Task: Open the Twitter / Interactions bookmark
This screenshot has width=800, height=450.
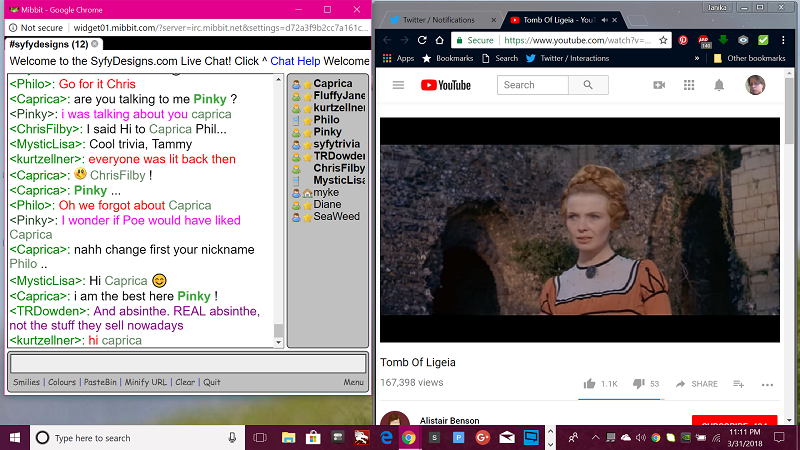Action: [567, 58]
